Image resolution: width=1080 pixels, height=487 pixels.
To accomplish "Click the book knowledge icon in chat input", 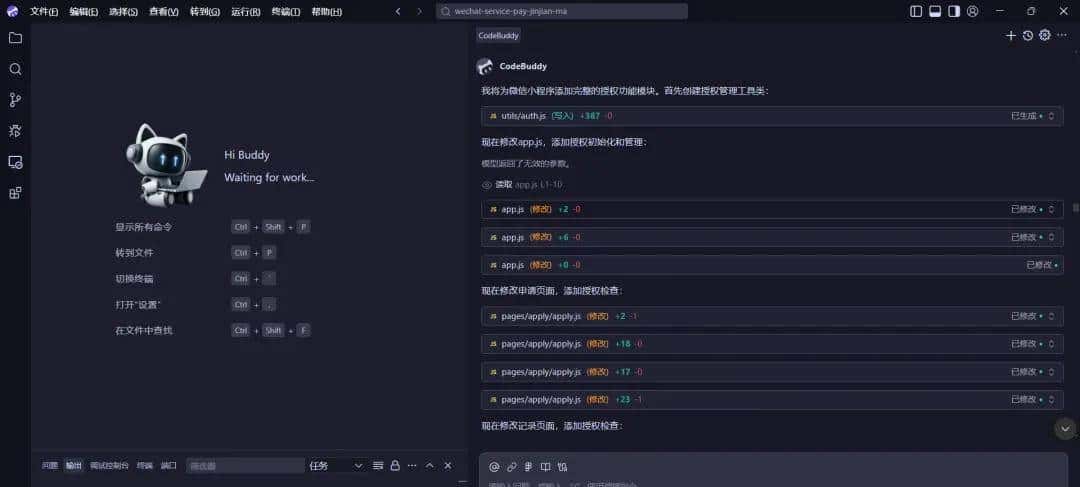I will [546, 466].
